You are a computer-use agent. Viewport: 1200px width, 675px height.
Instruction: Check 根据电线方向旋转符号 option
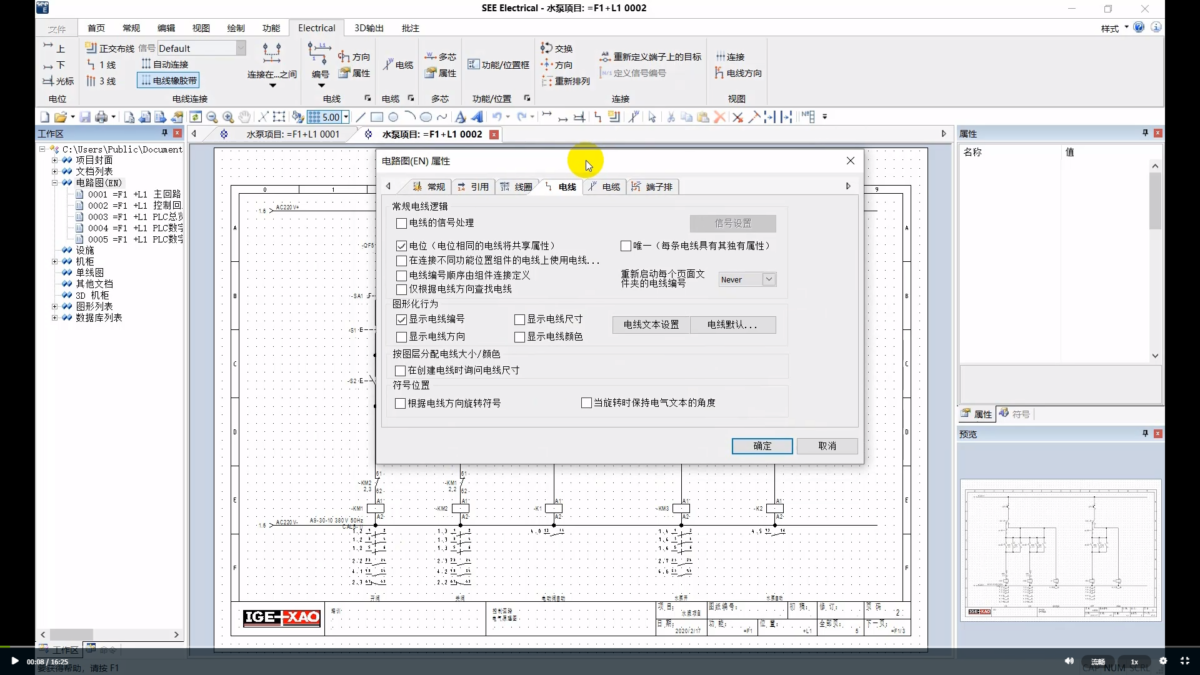(x=402, y=403)
